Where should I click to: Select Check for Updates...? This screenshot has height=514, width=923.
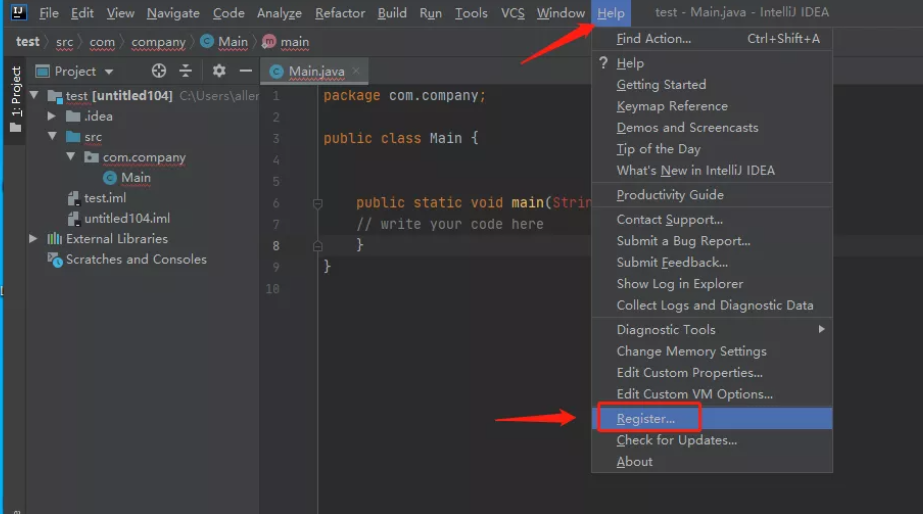point(712,440)
